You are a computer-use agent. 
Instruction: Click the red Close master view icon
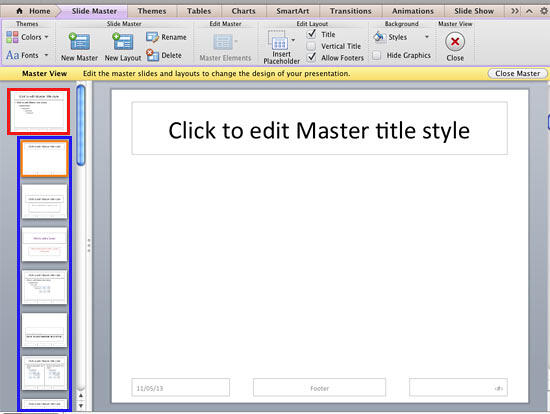pos(455,42)
